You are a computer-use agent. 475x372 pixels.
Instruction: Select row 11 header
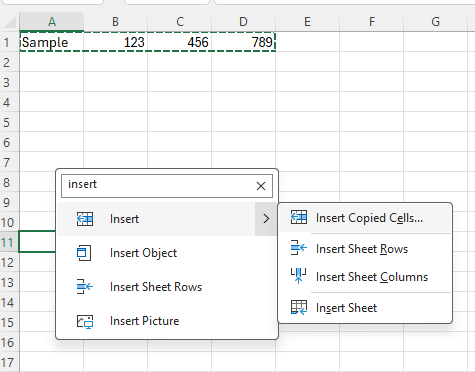tap(9, 242)
